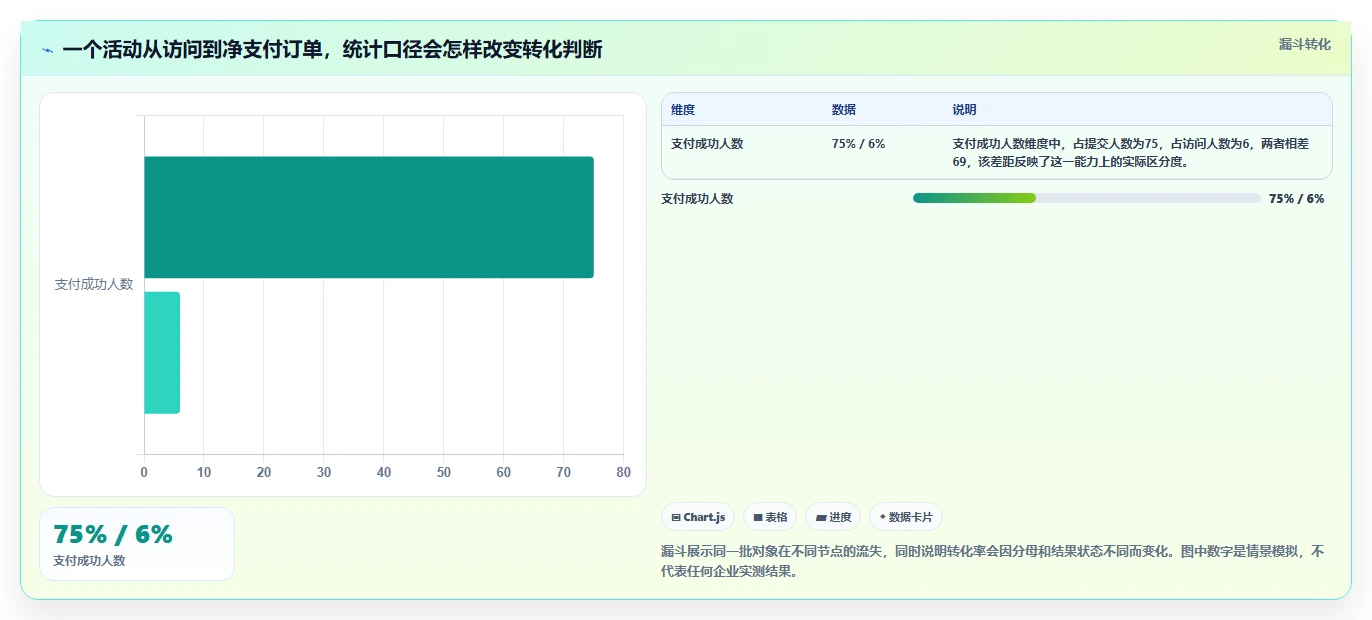
Task: Click the 数据 column header
Action: (x=844, y=110)
